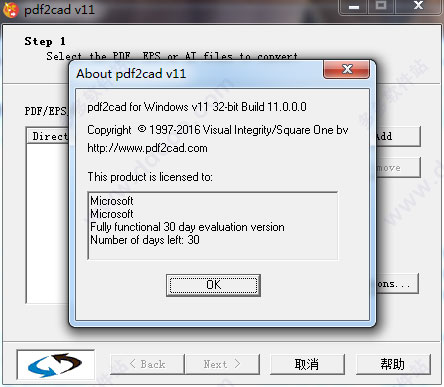Click the Directory column header in file list
This screenshot has height=387, width=444.
[49, 136]
